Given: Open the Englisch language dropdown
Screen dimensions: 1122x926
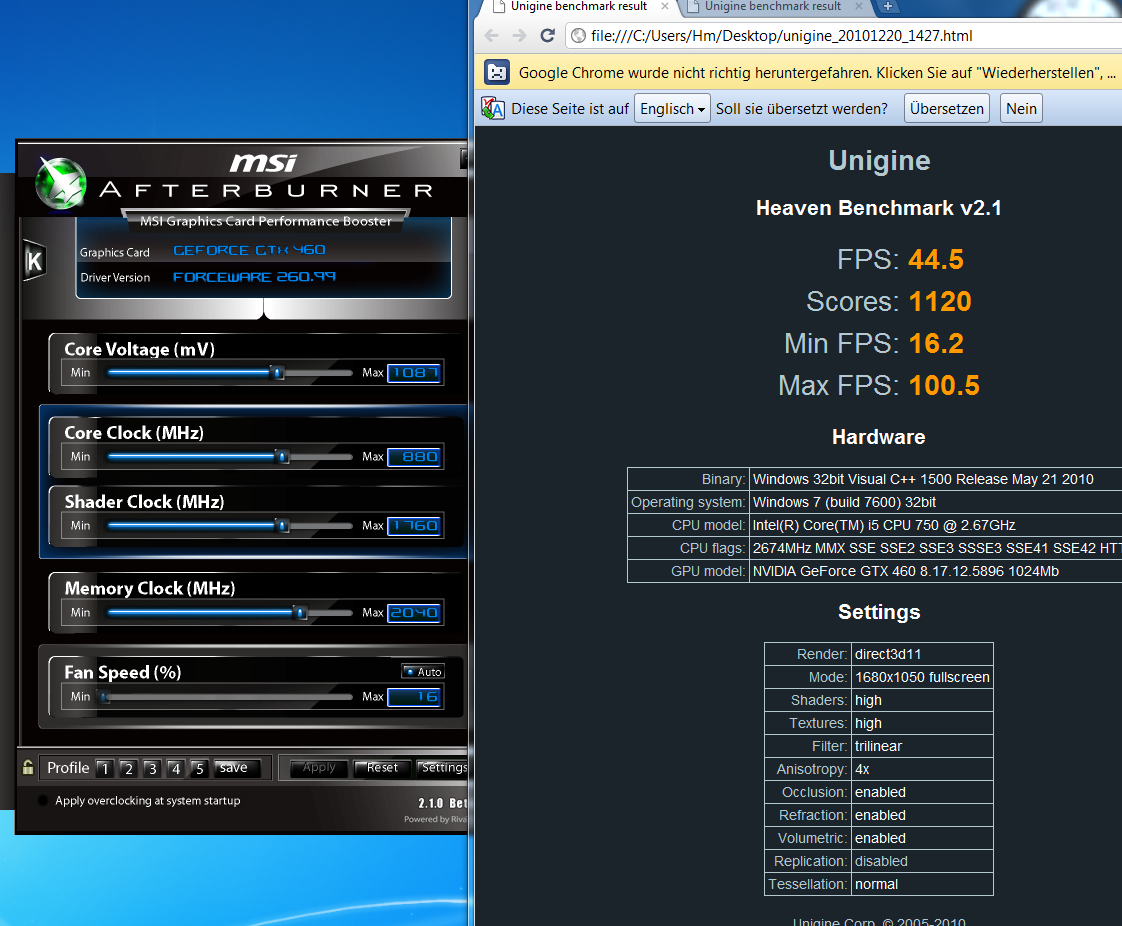Looking at the screenshot, I should 672,108.
